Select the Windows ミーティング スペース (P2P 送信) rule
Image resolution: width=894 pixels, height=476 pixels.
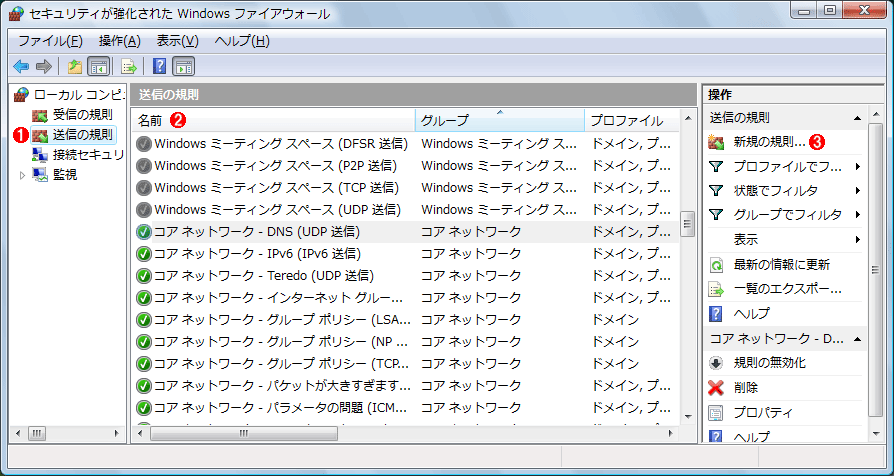pyautogui.click(x=275, y=166)
